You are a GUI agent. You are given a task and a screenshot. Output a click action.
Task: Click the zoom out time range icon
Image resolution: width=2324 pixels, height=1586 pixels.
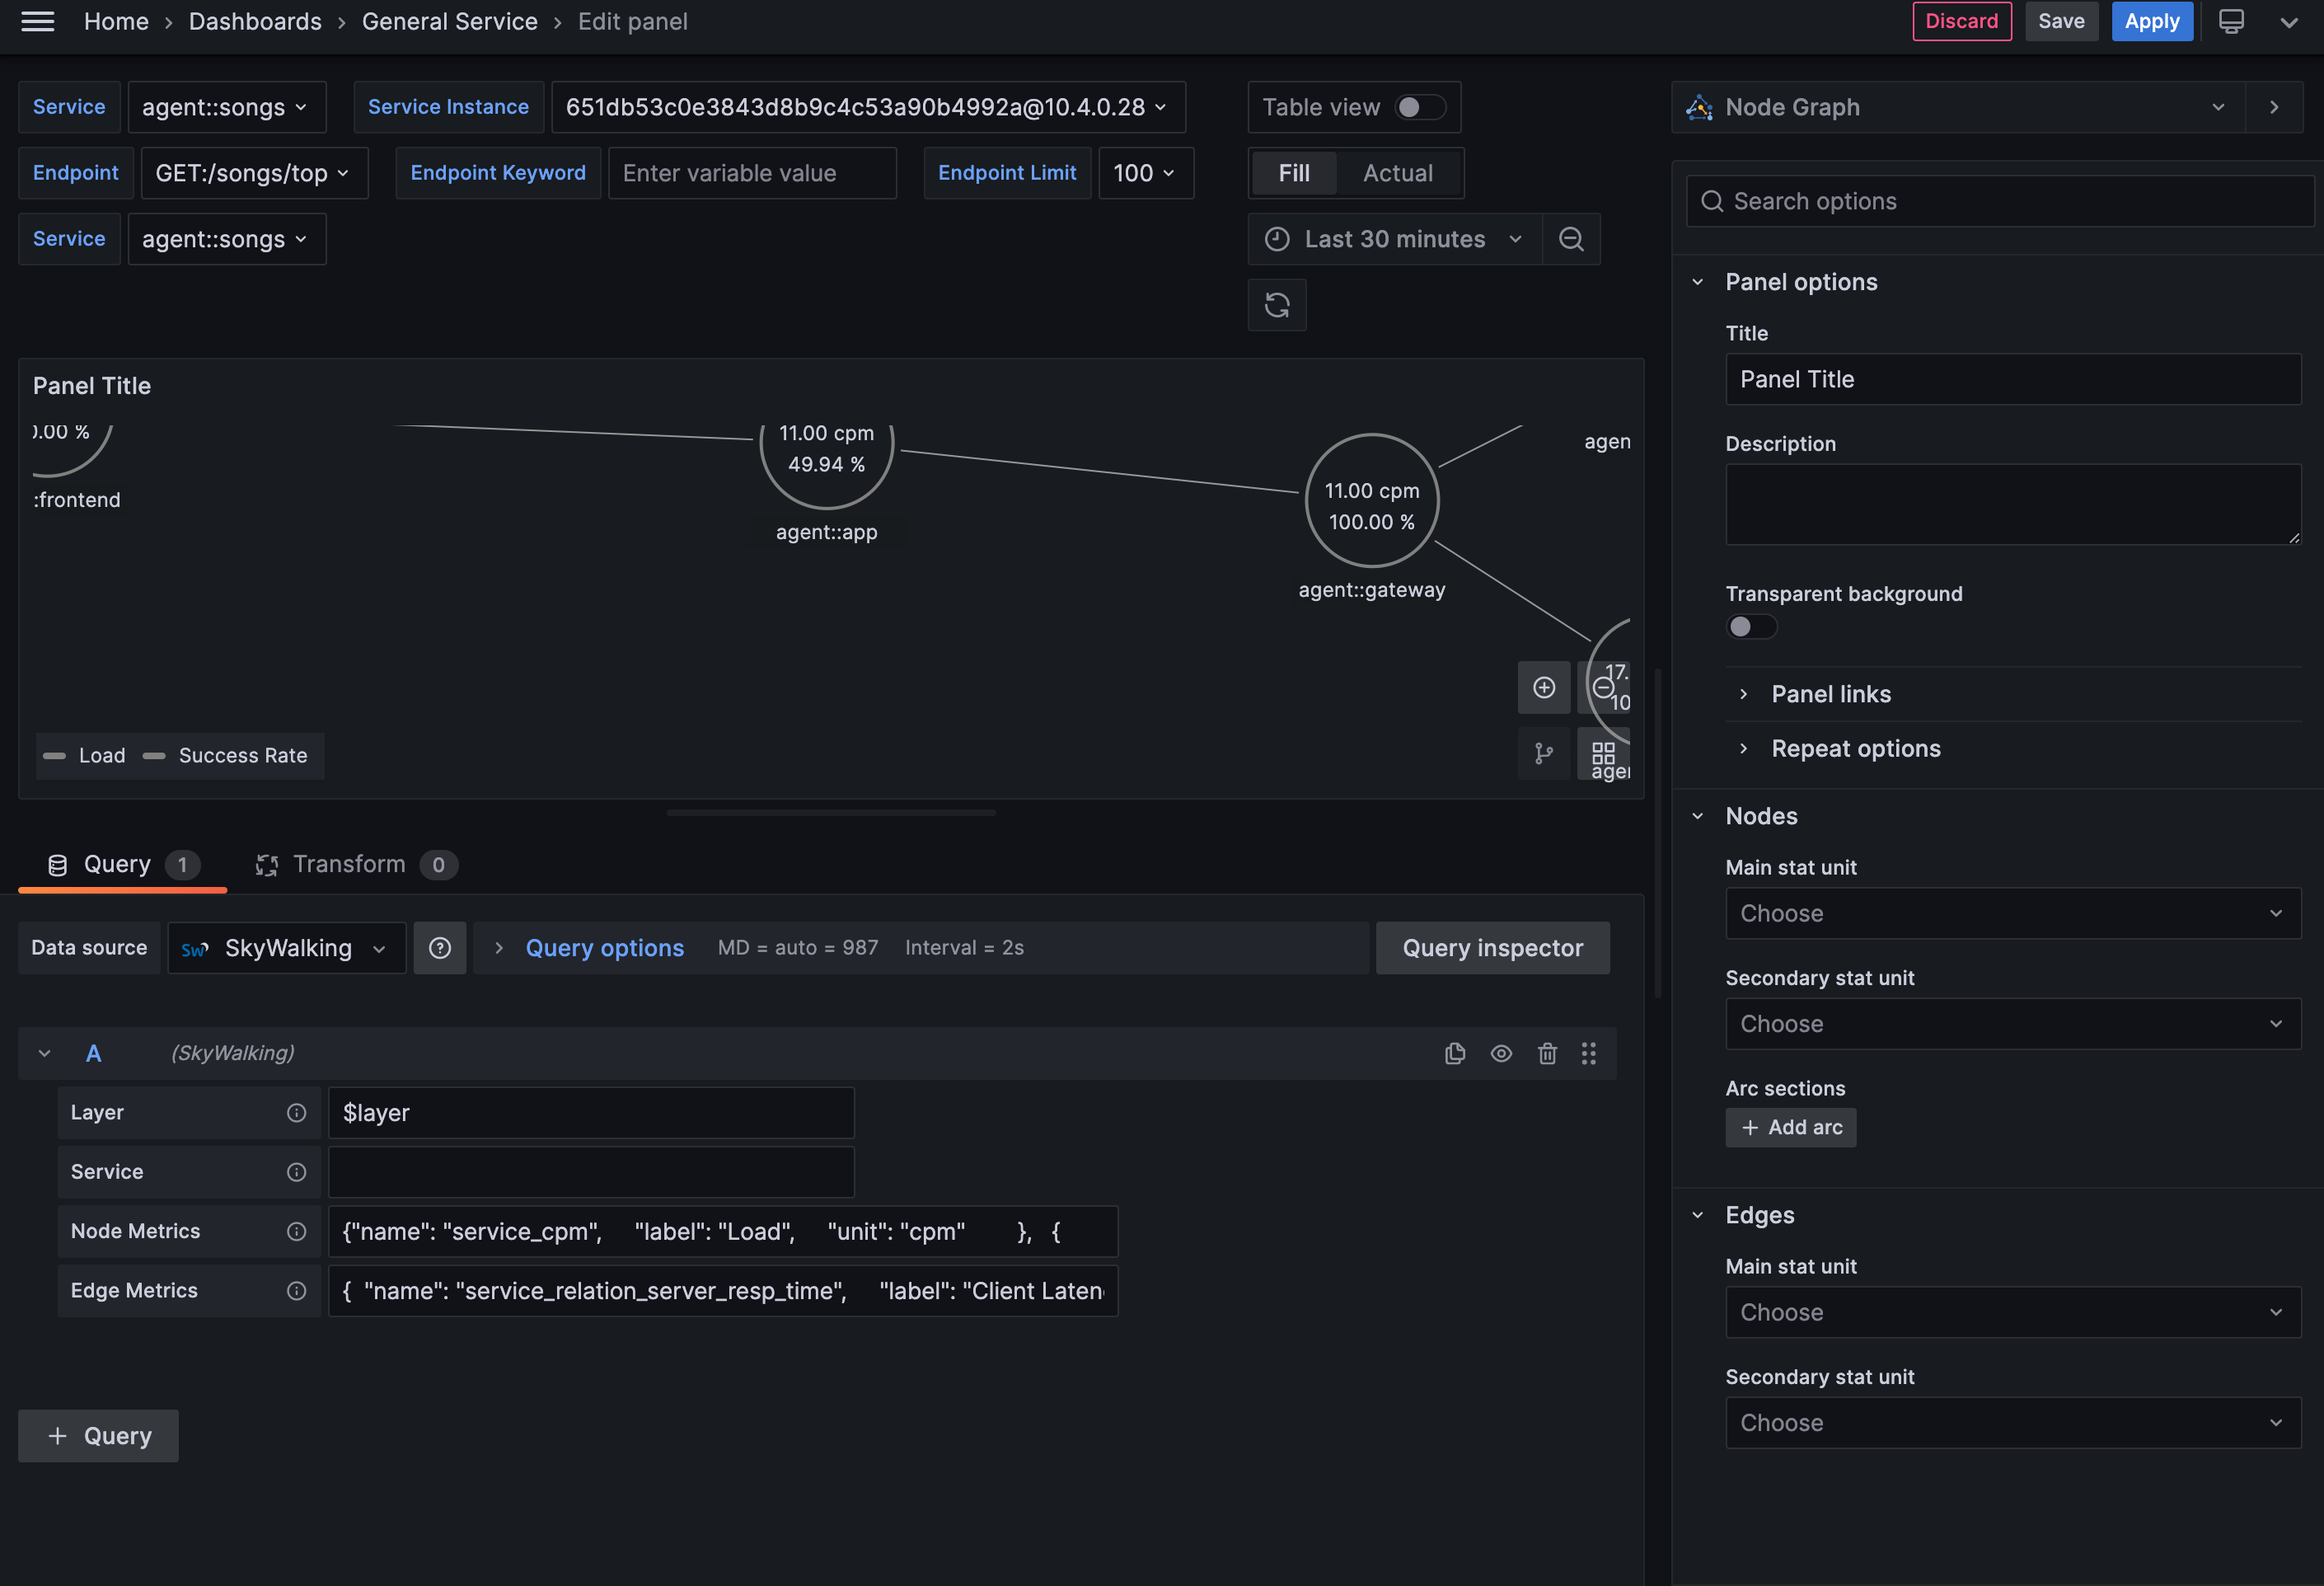[x=1571, y=239]
